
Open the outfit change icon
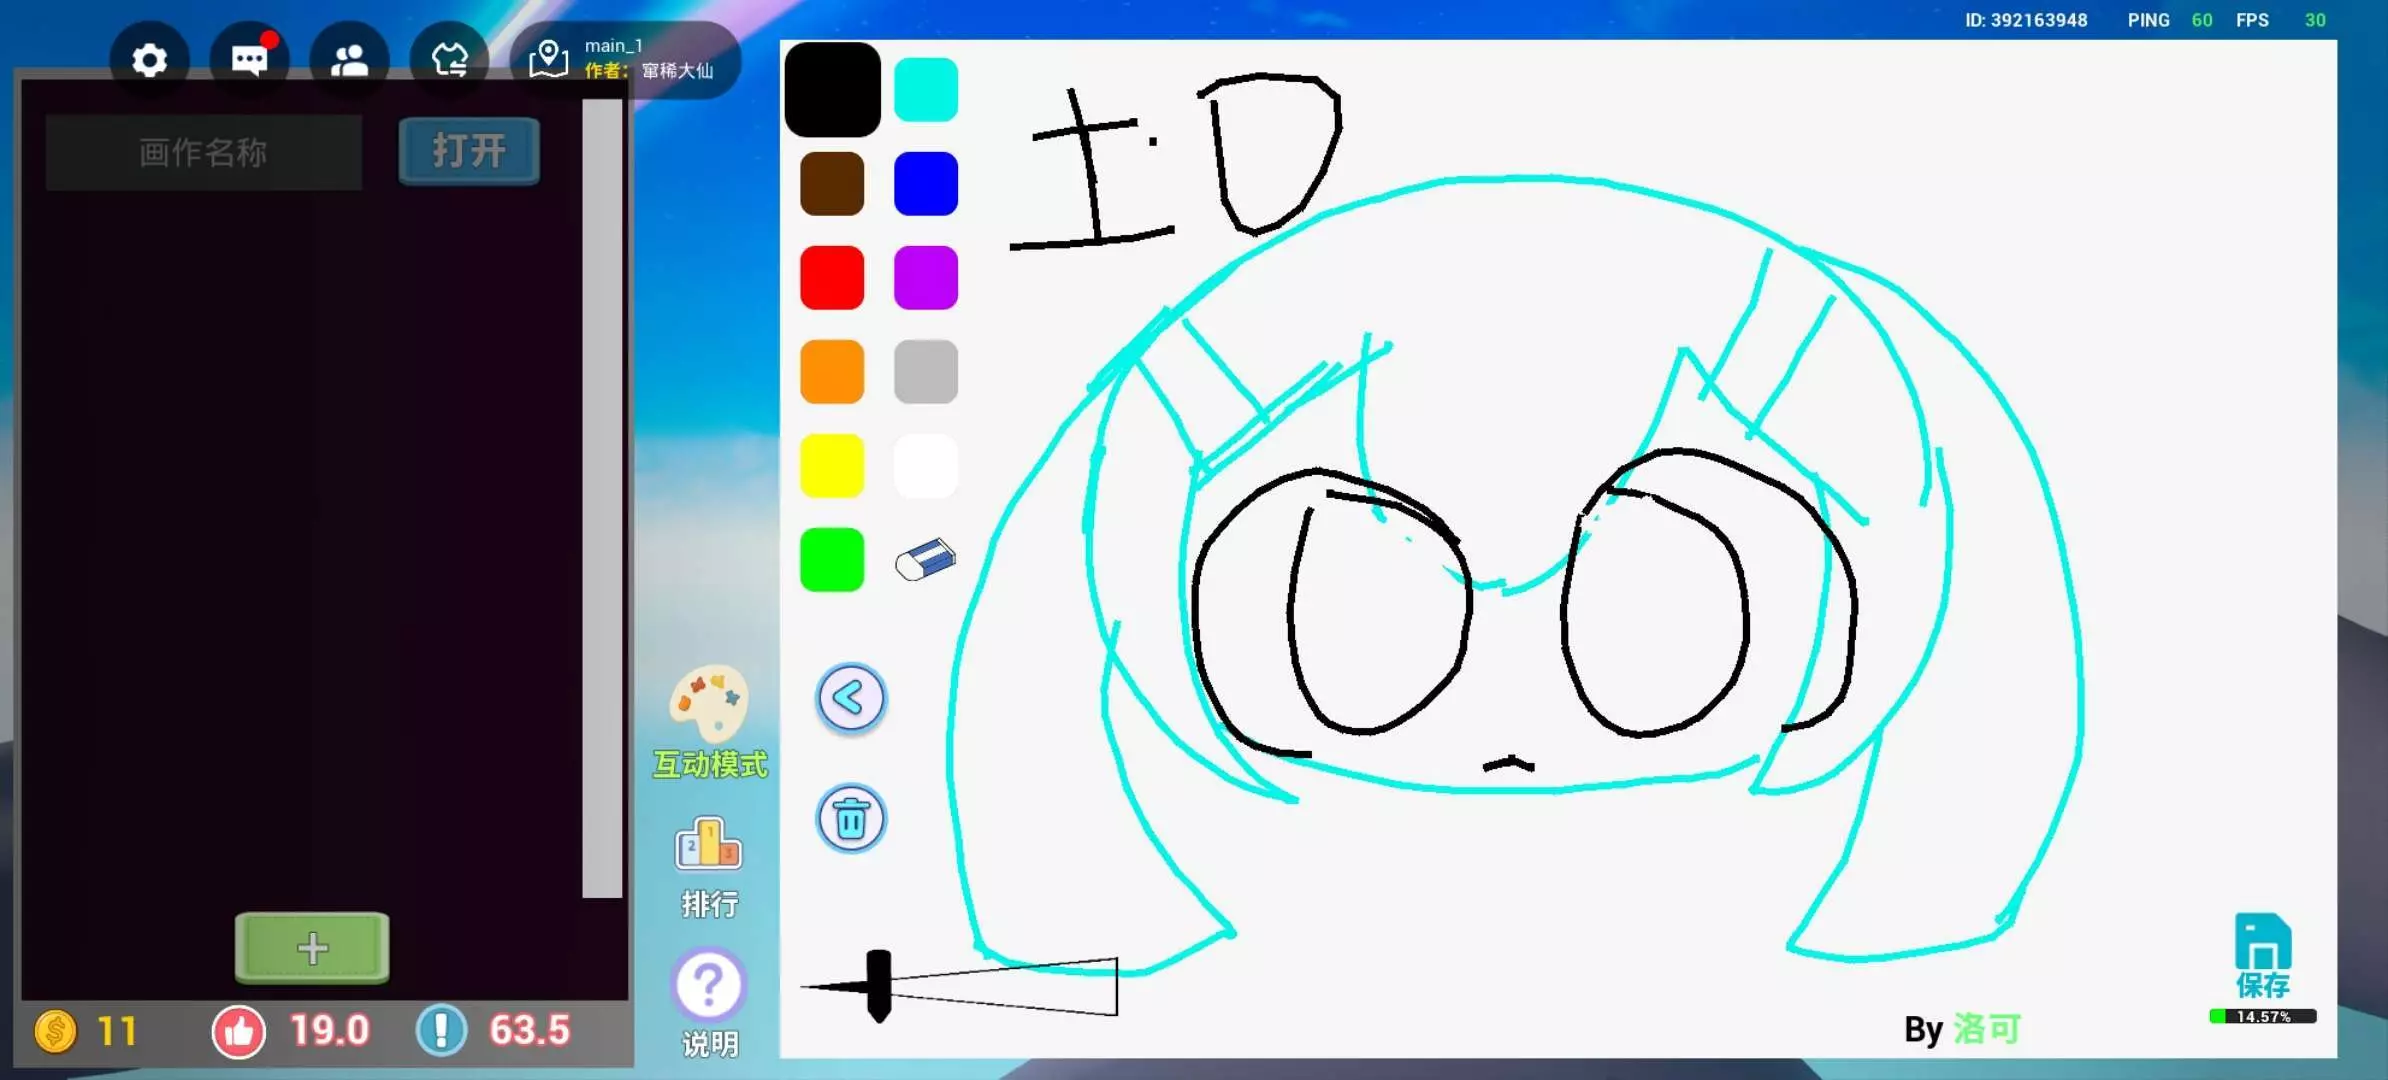pos(449,60)
